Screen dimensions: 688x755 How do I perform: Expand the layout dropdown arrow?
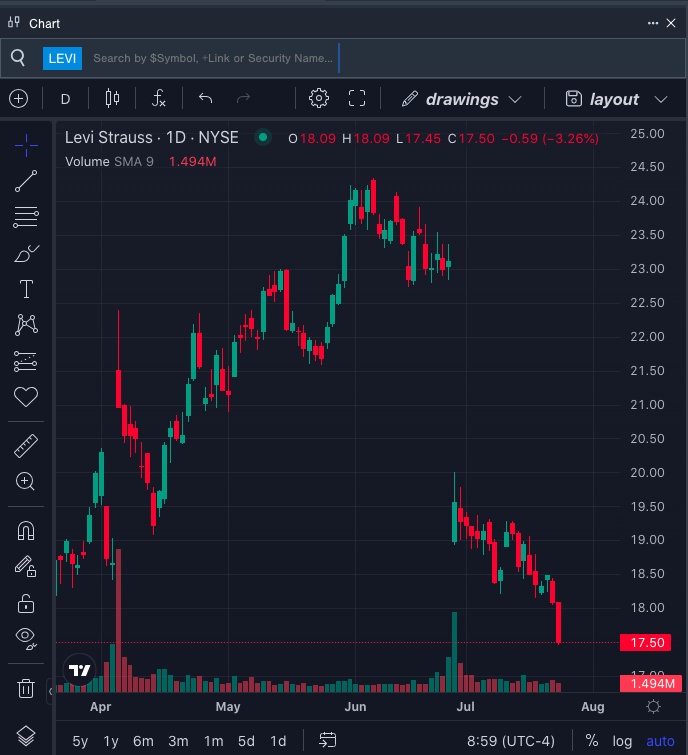click(662, 100)
